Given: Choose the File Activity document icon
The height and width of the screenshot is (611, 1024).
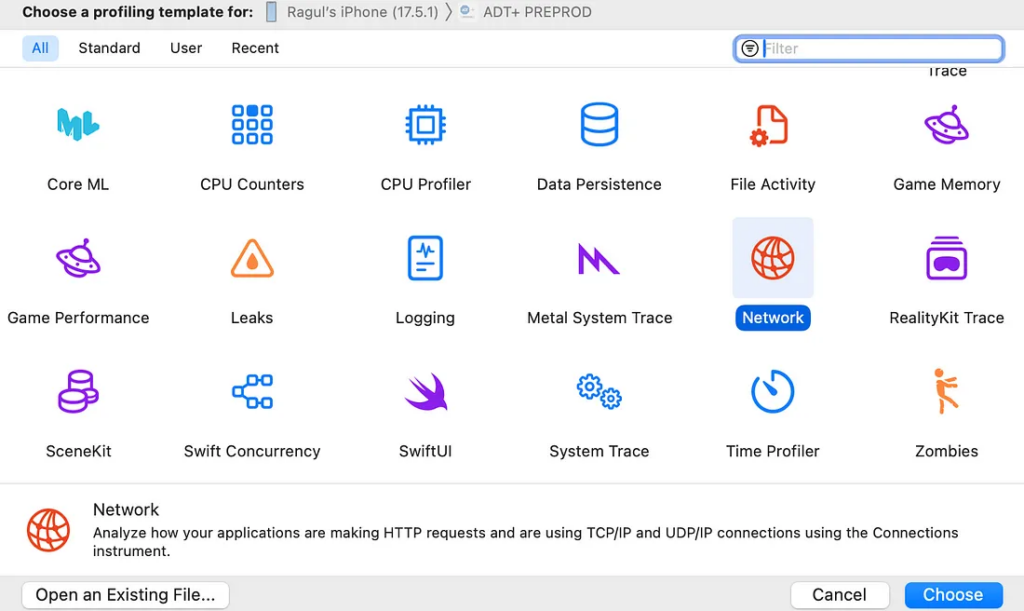Looking at the screenshot, I should click(769, 125).
